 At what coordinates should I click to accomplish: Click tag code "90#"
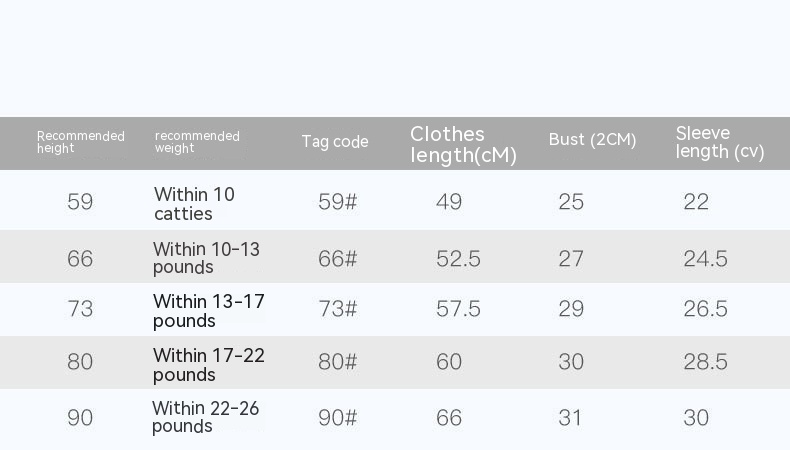click(x=337, y=418)
